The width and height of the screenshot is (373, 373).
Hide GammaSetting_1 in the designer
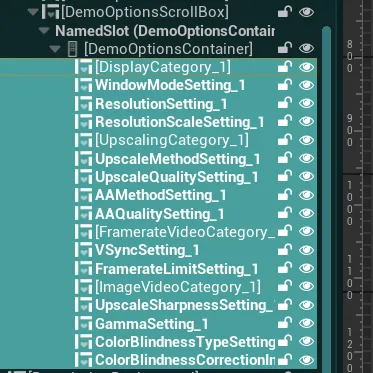click(306, 323)
